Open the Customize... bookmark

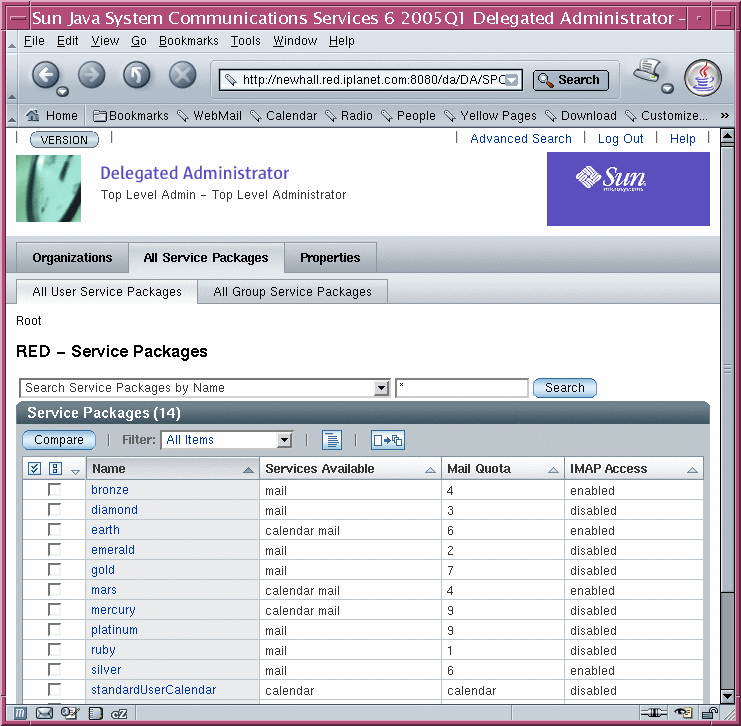[x=666, y=115]
